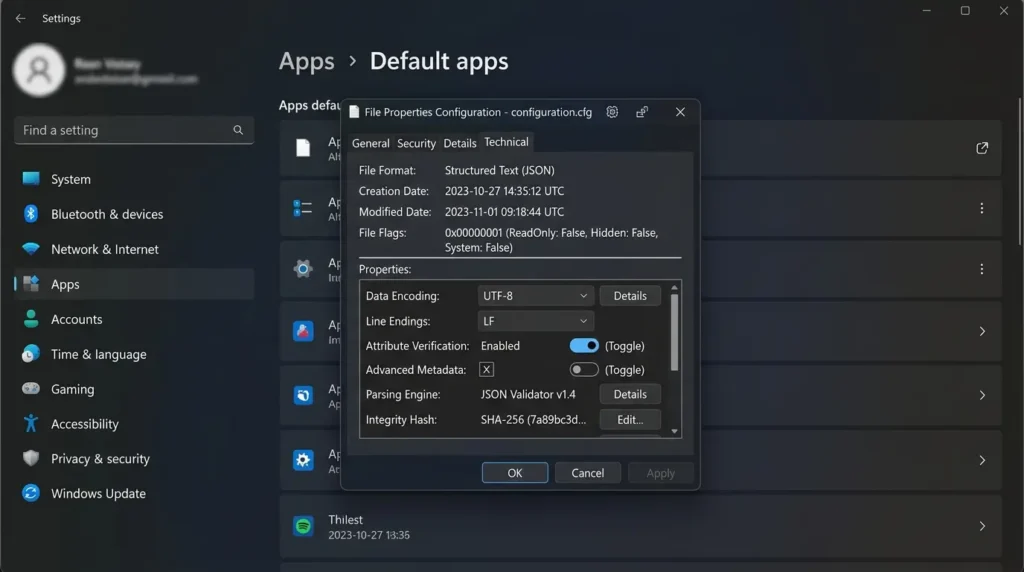1024x572 pixels.
Task: Click the Modified Date value
Action: (x=504, y=212)
